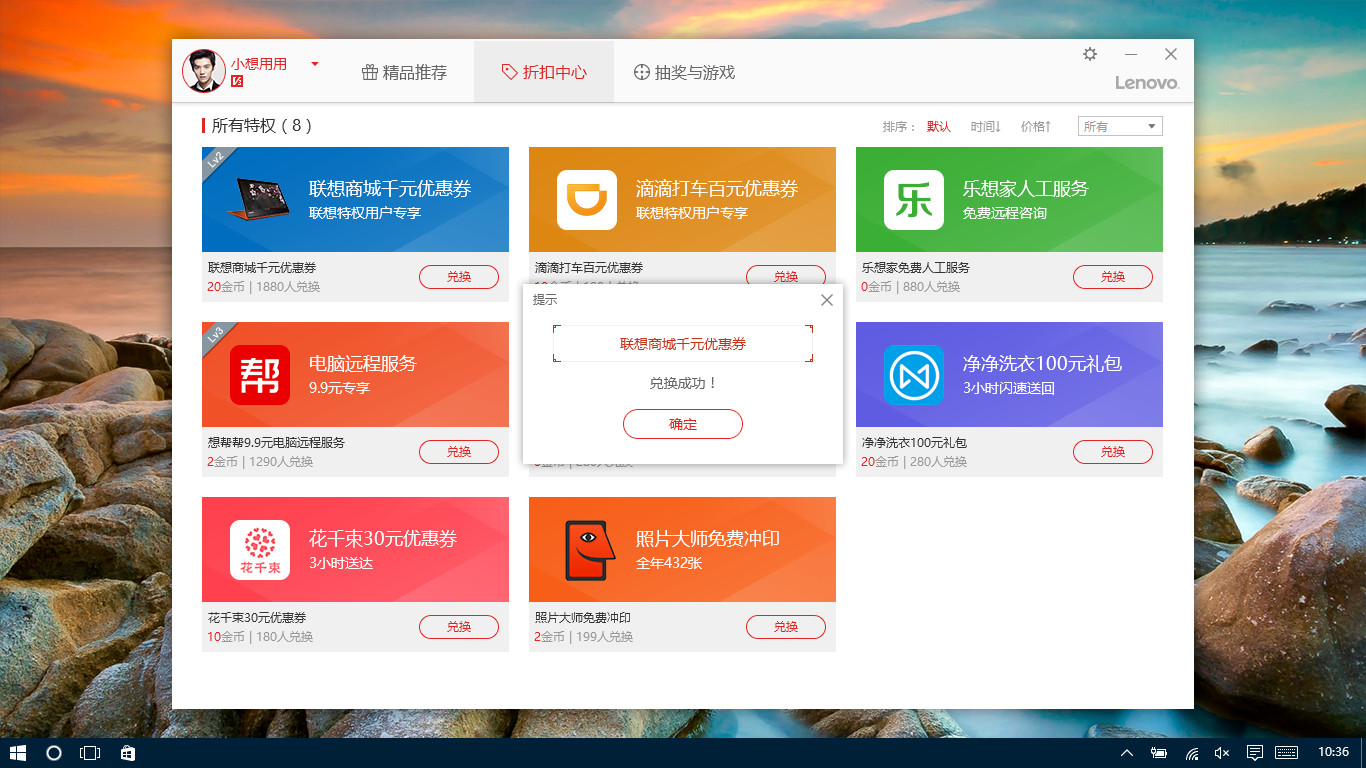The width and height of the screenshot is (1366, 768).
Task: Open the Action Center notifications icon
Action: point(1254,753)
